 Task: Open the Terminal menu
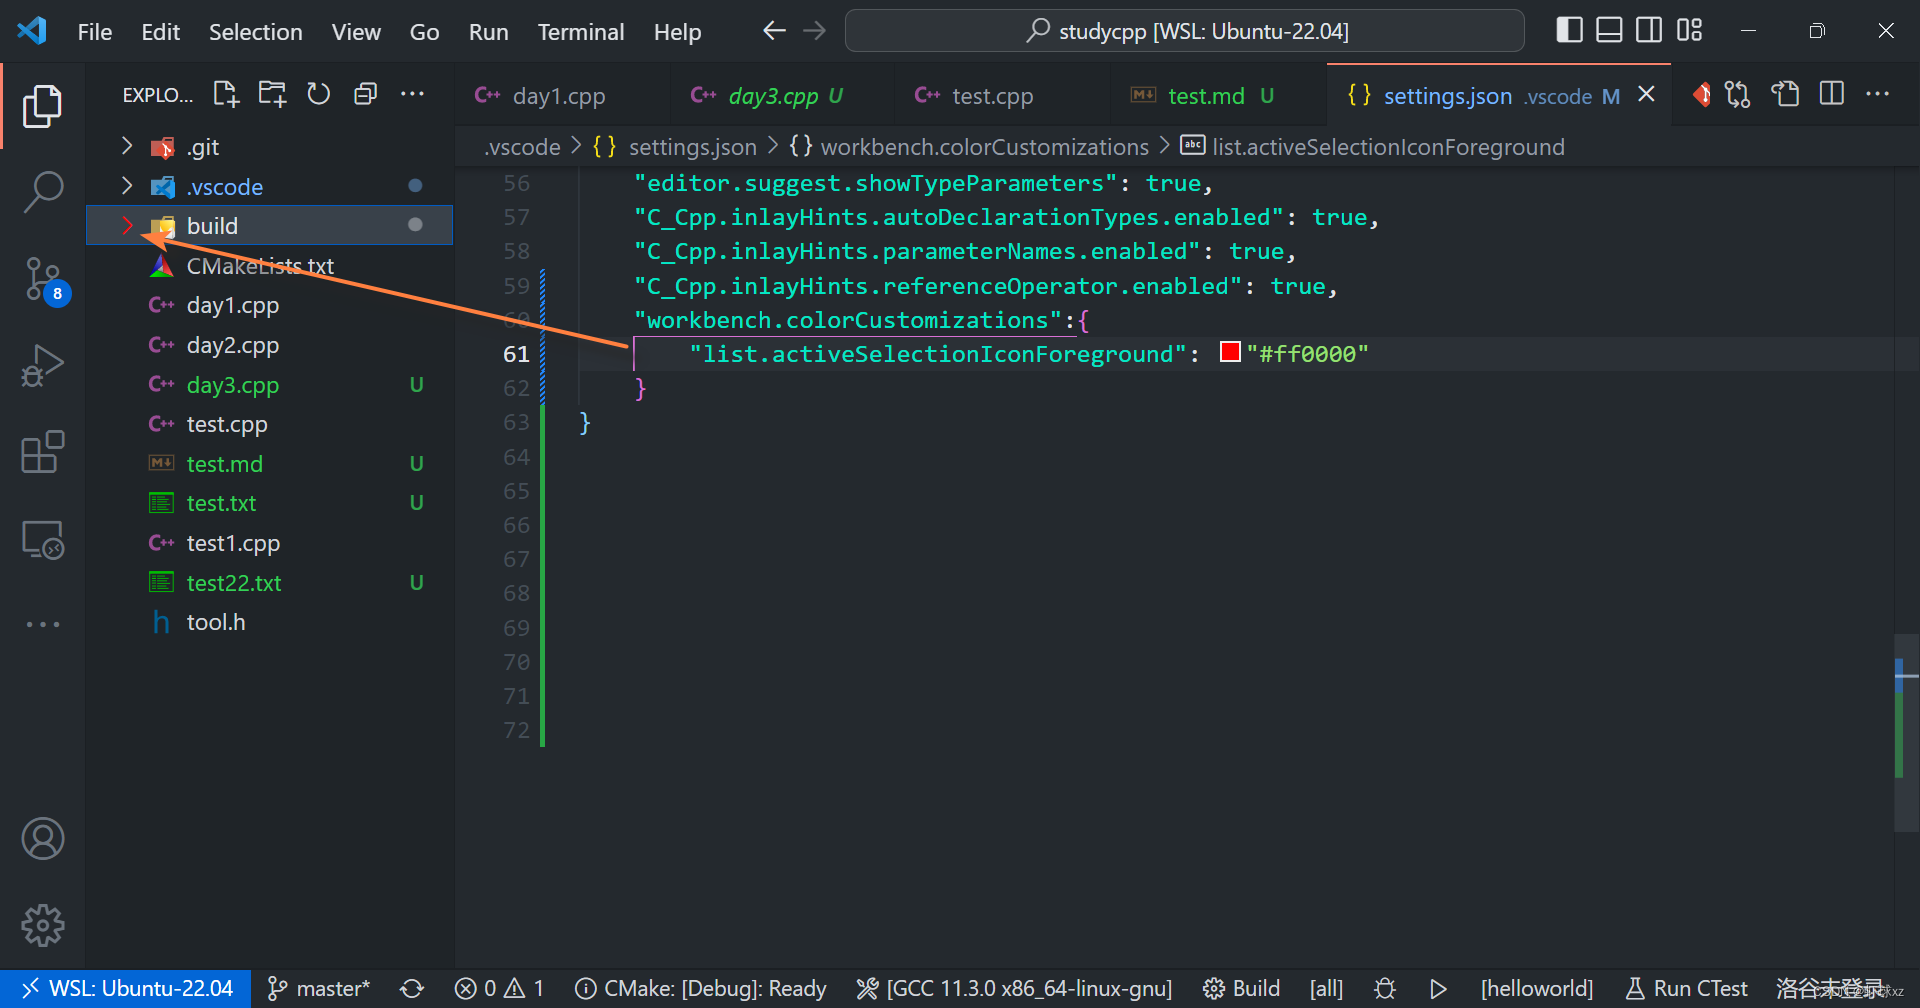coord(581,32)
